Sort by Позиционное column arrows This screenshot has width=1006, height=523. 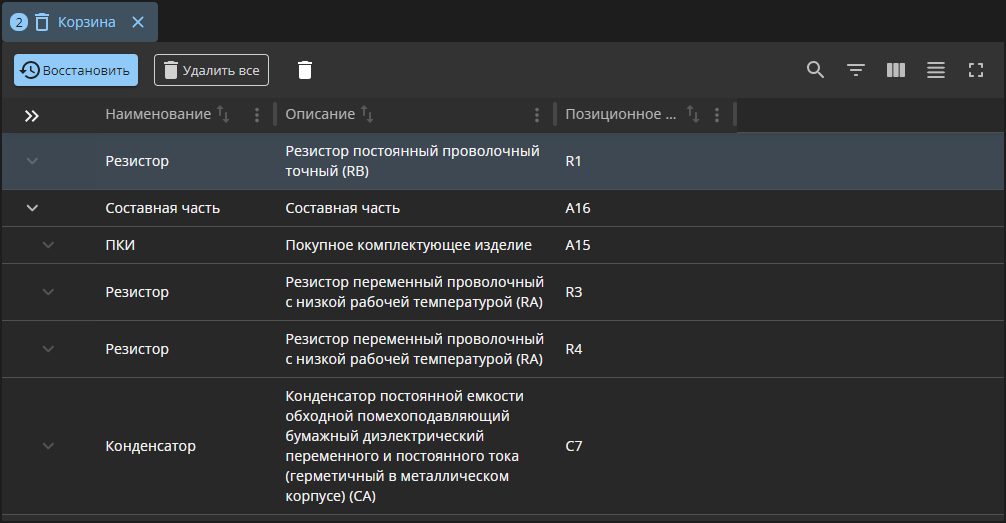pyautogui.click(x=692, y=114)
